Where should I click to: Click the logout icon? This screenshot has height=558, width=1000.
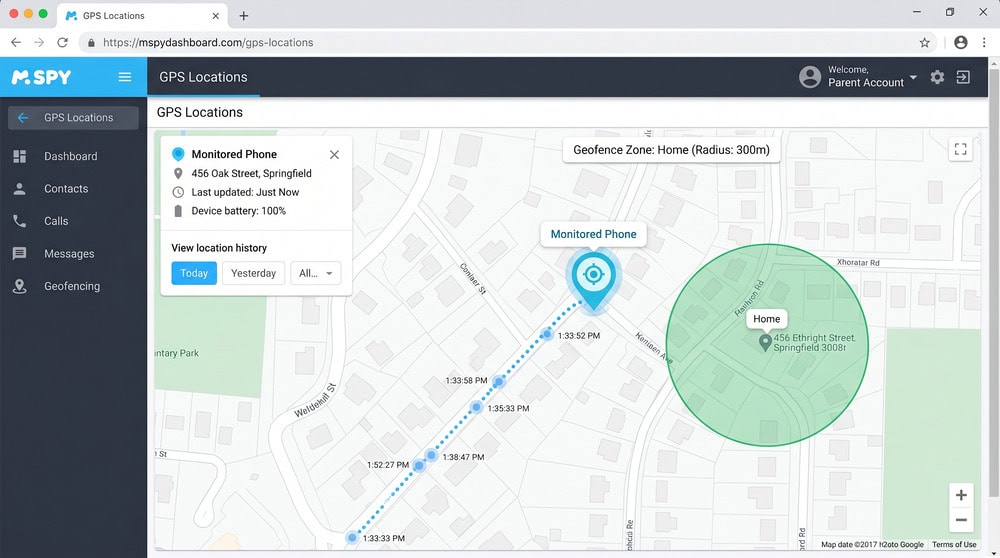(x=963, y=77)
